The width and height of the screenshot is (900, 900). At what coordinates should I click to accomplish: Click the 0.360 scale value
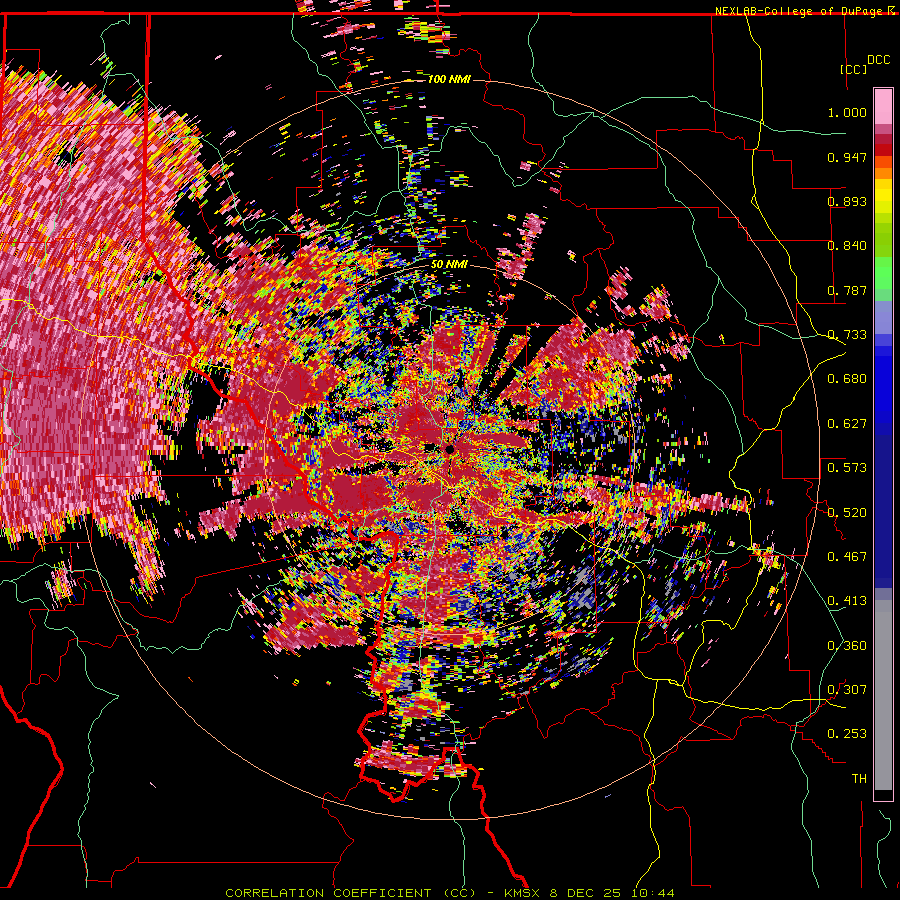[x=847, y=645]
